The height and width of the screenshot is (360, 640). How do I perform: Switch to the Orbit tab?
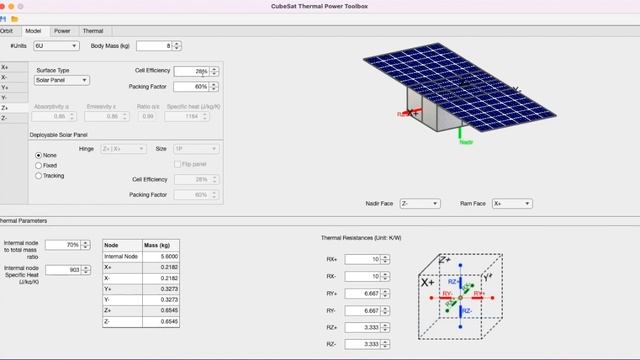tap(7, 31)
